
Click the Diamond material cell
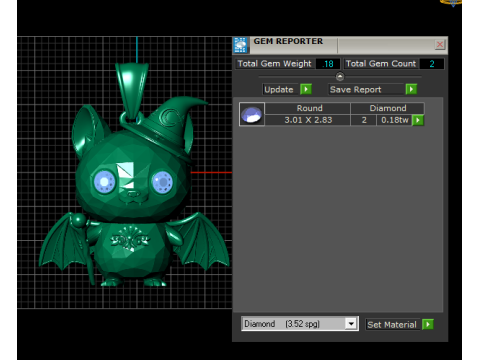pos(388,108)
